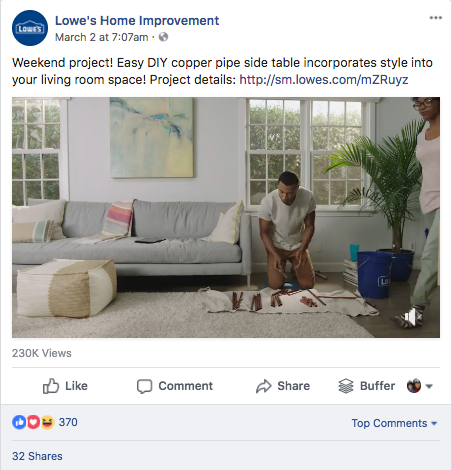Expand the Top Comments sort dropdown
The image size is (452, 470).
click(394, 423)
